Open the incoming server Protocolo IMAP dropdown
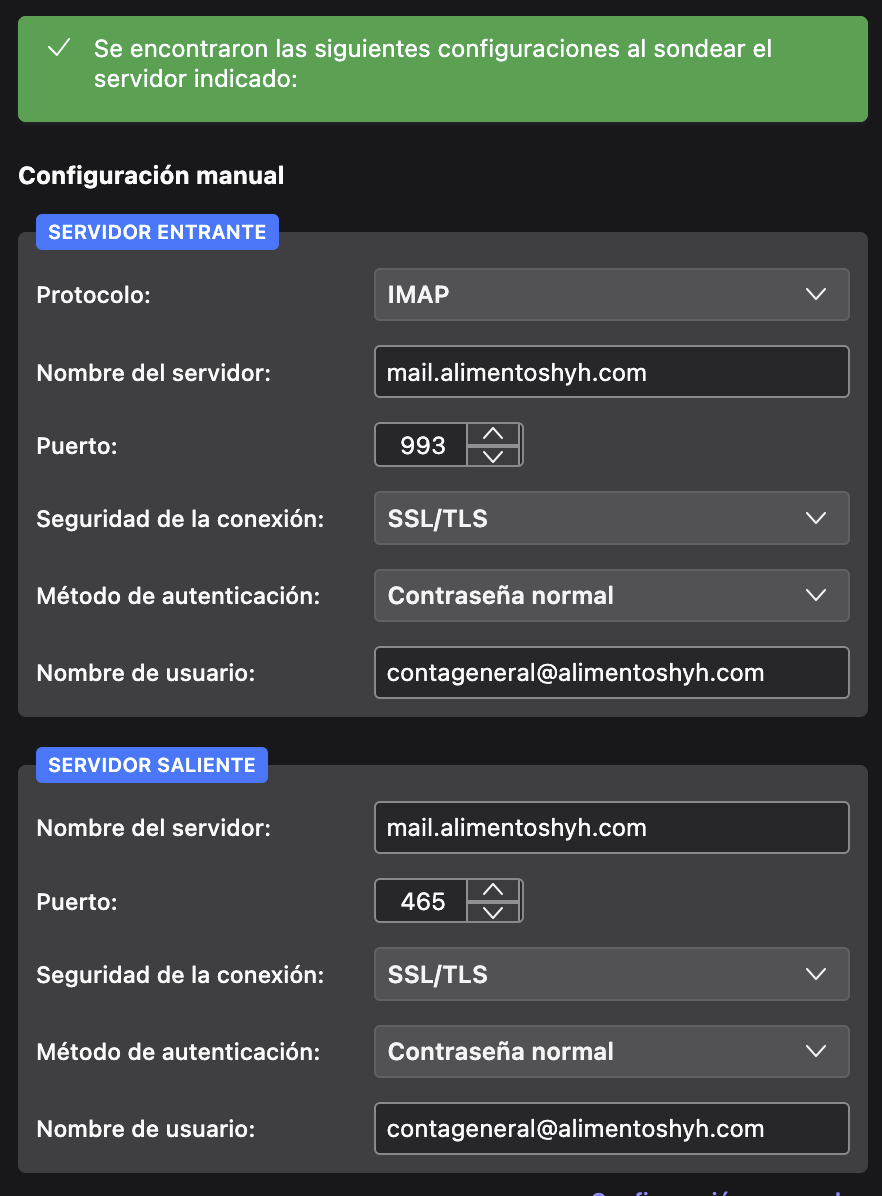The image size is (882, 1196). click(x=611, y=294)
